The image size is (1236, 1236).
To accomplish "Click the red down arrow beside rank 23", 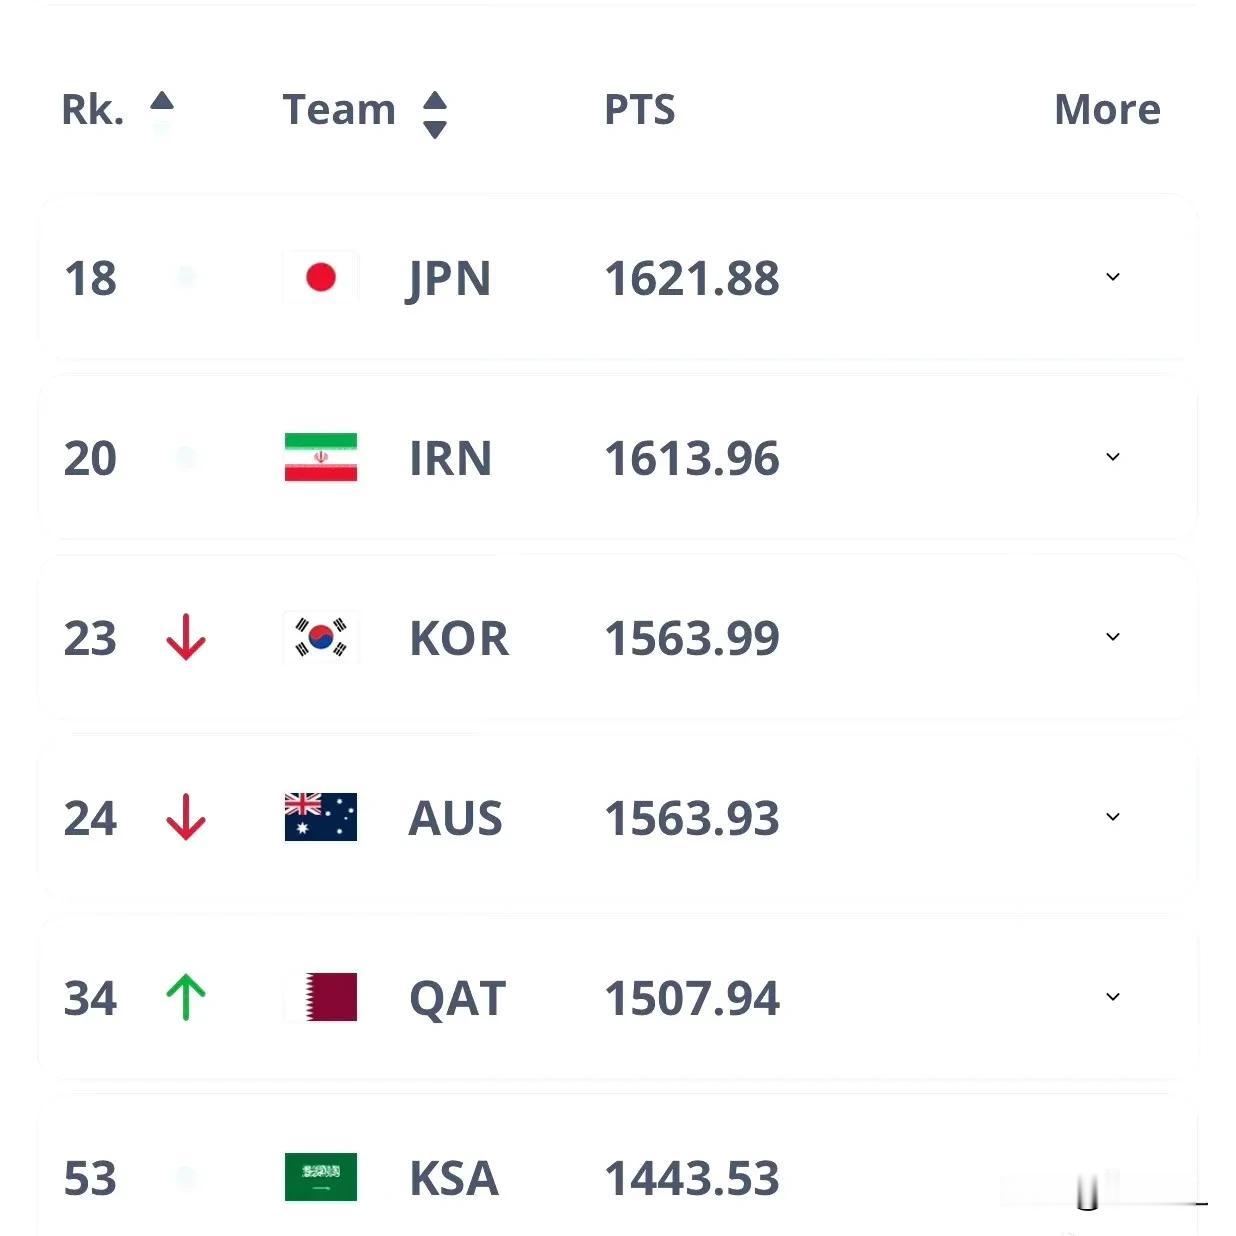I will [186, 637].
